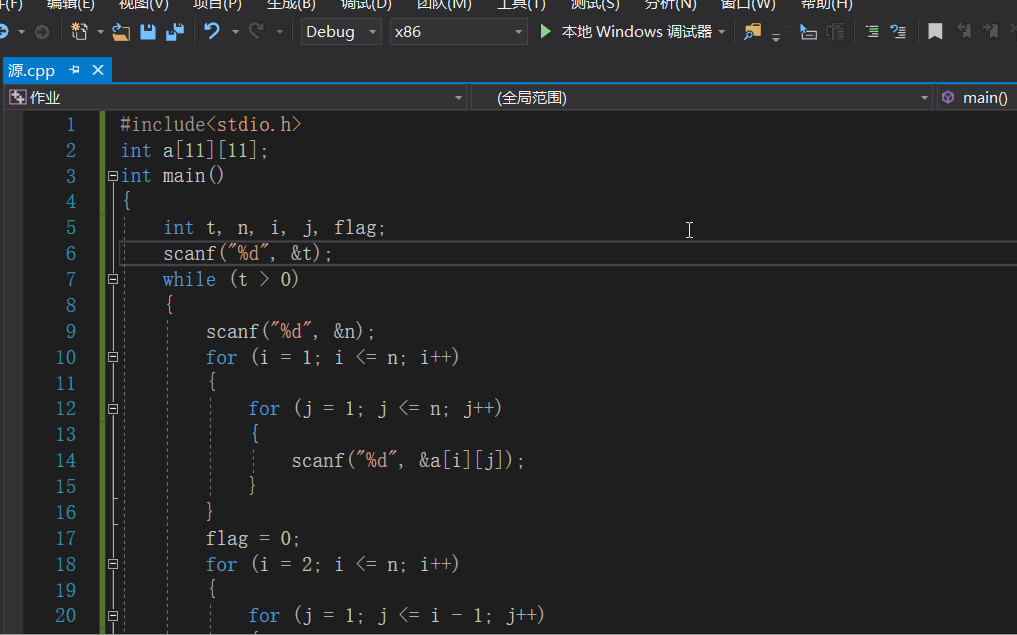Click the open file folder icon
This screenshot has height=635, width=1017.
121,32
